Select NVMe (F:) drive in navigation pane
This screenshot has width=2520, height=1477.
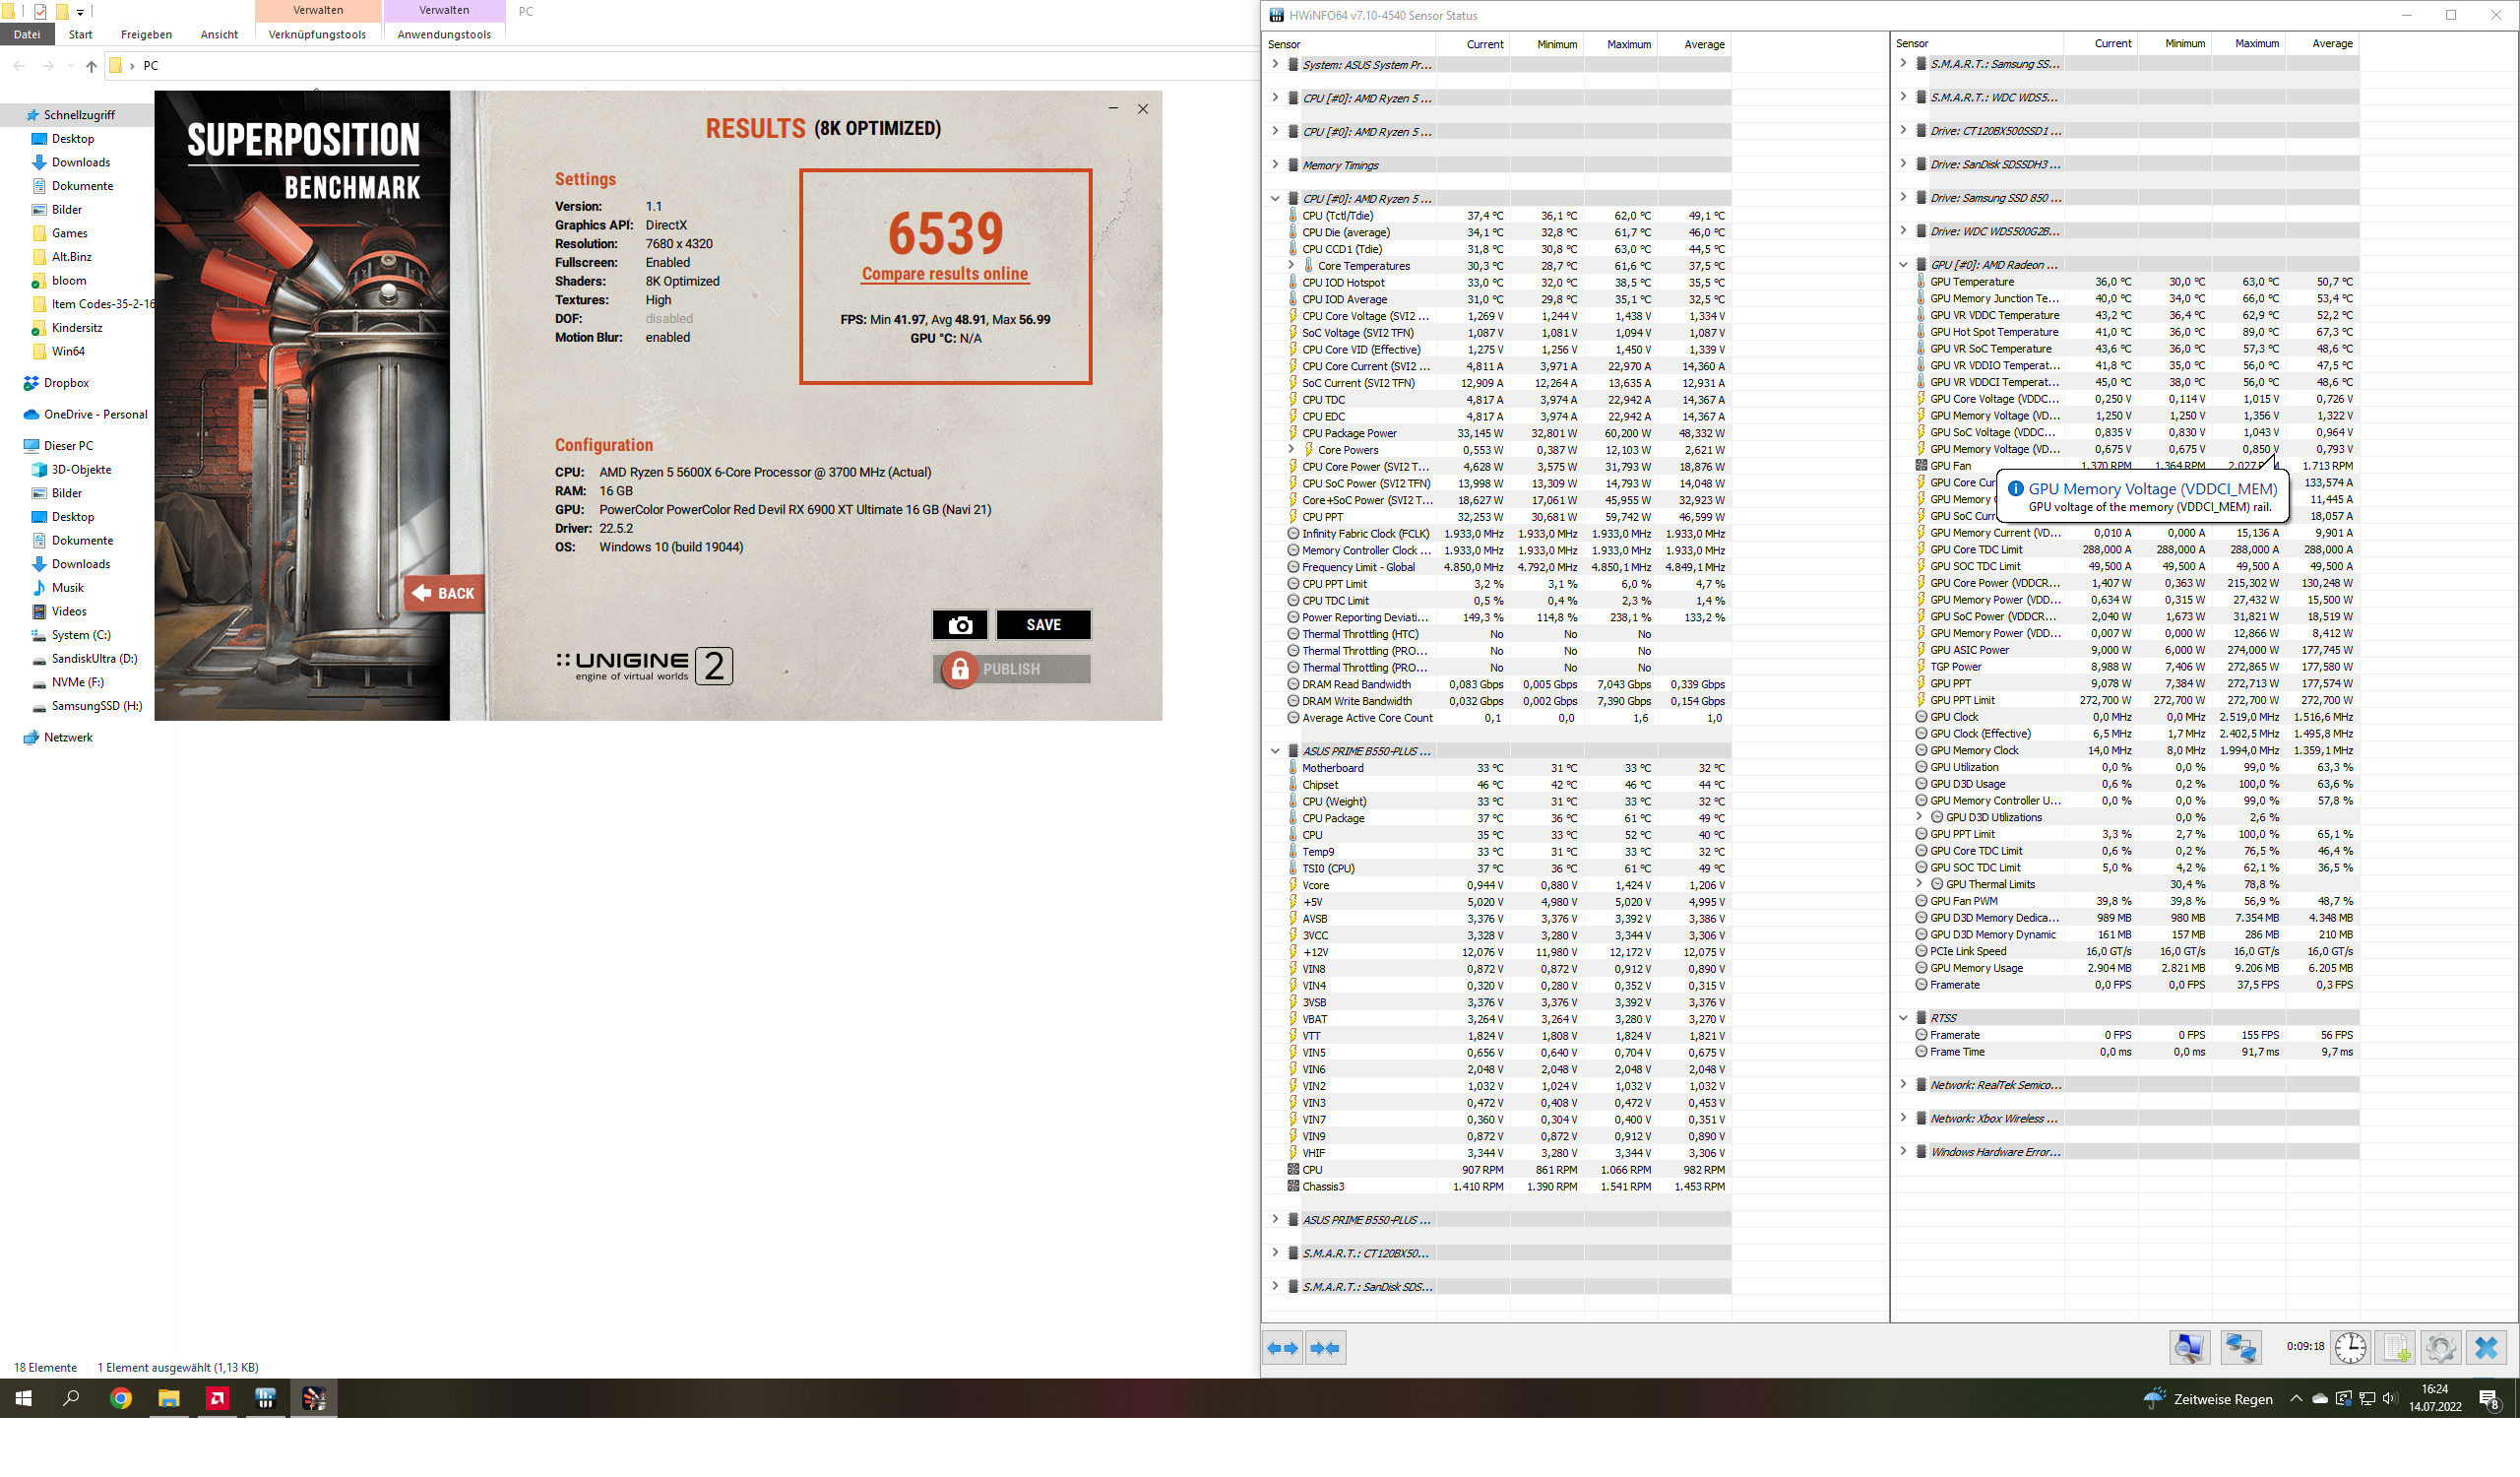pyautogui.click(x=77, y=682)
